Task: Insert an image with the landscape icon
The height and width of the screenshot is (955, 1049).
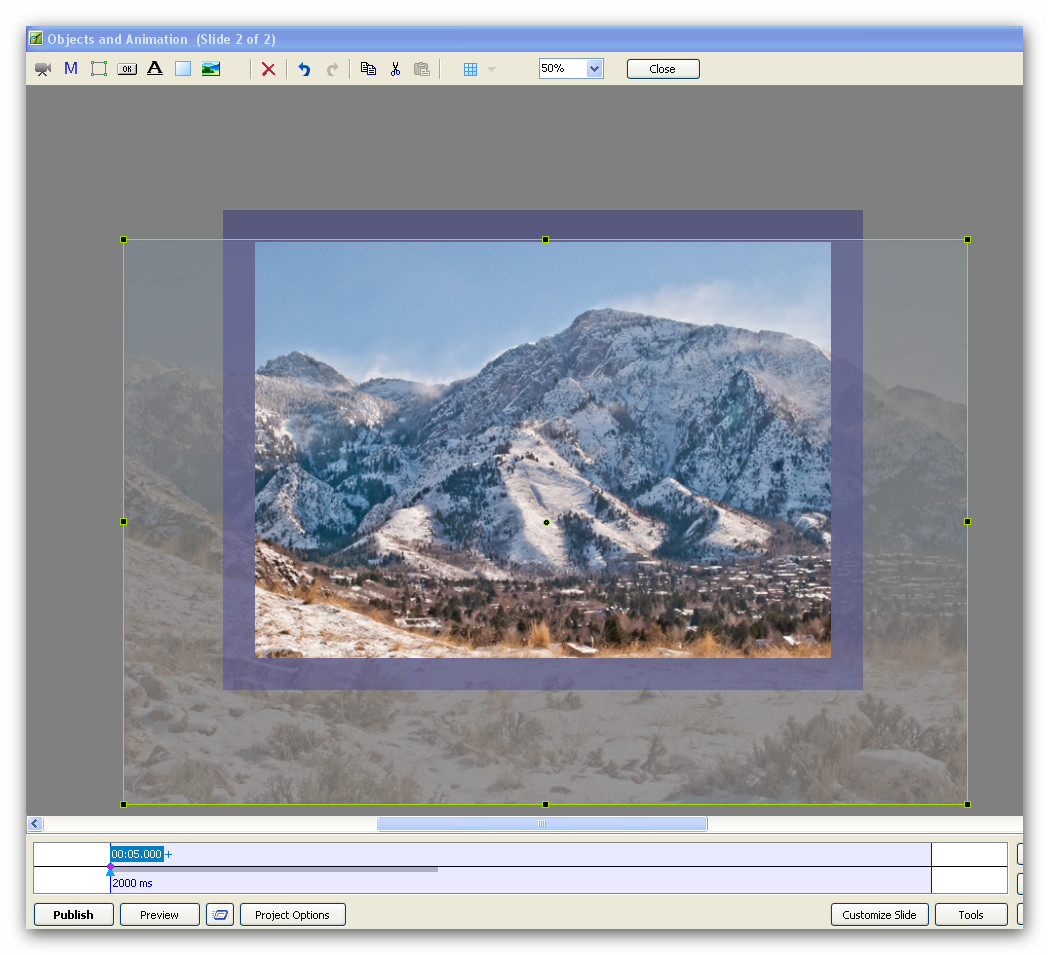Action: pyautogui.click(x=211, y=69)
